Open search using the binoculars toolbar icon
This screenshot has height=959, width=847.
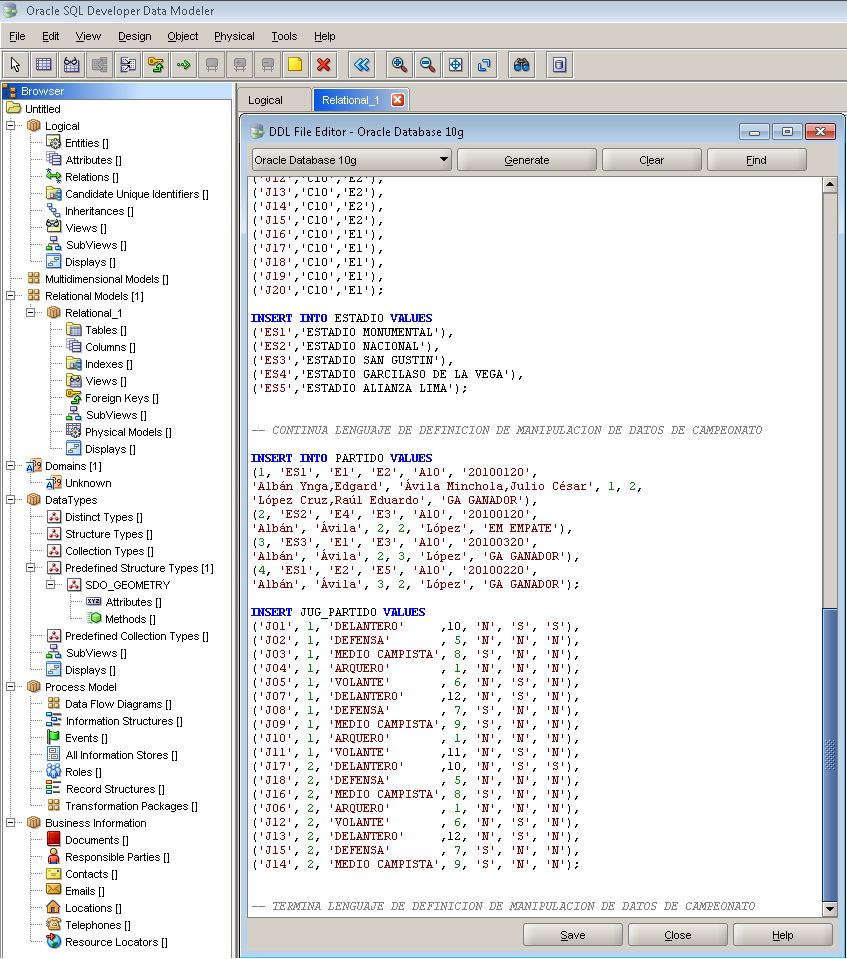click(x=519, y=64)
